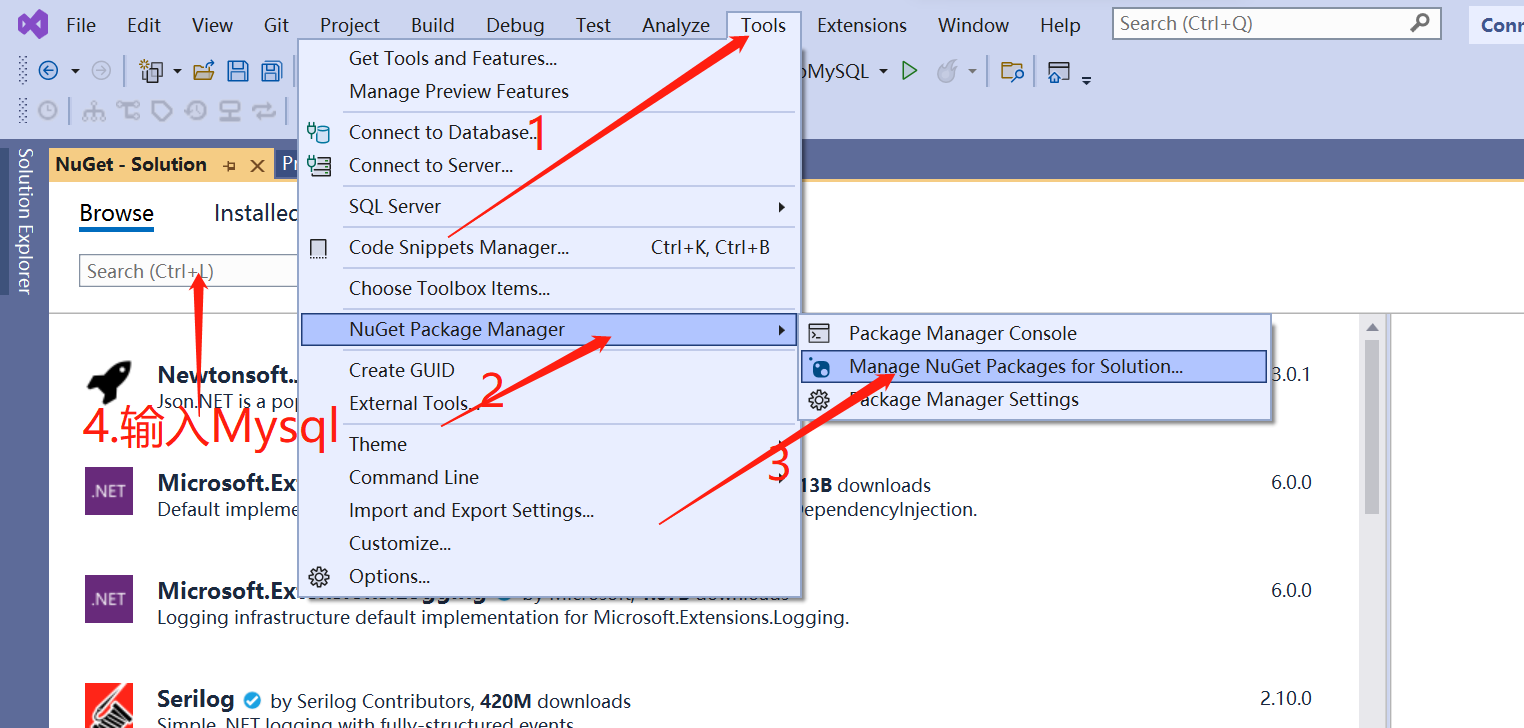Screen dimensions: 1524x728
Task: Click the Navigate Backward arrow icon
Action: point(47,71)
